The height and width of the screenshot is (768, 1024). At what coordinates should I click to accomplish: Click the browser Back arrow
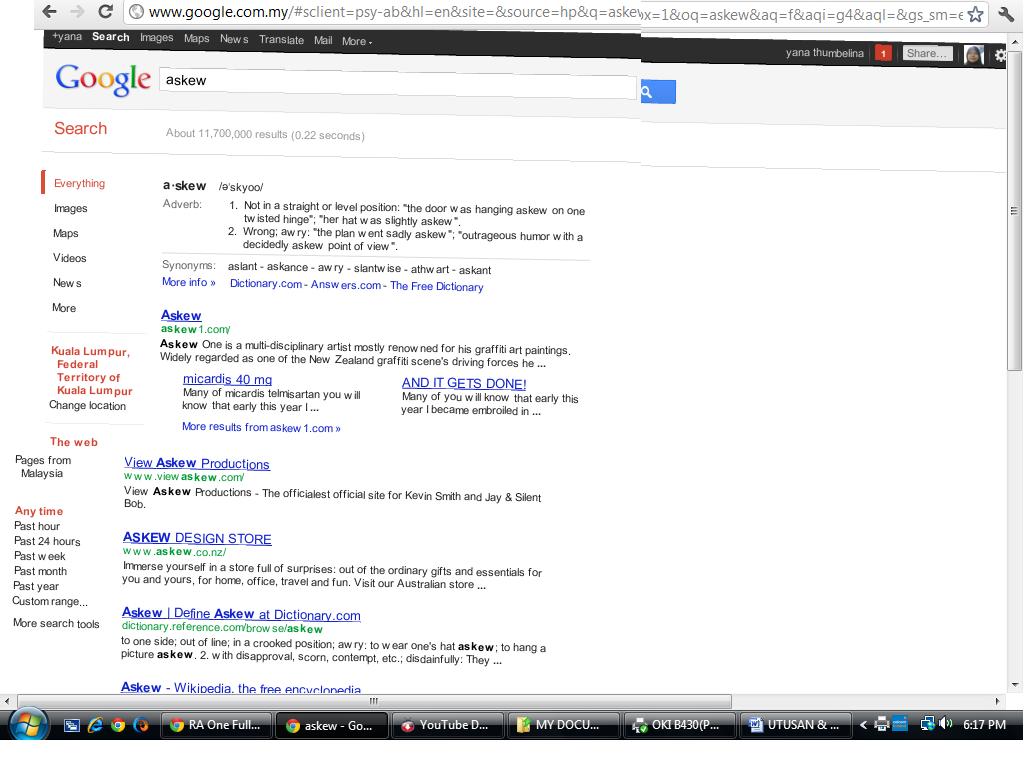pos(49,11)
